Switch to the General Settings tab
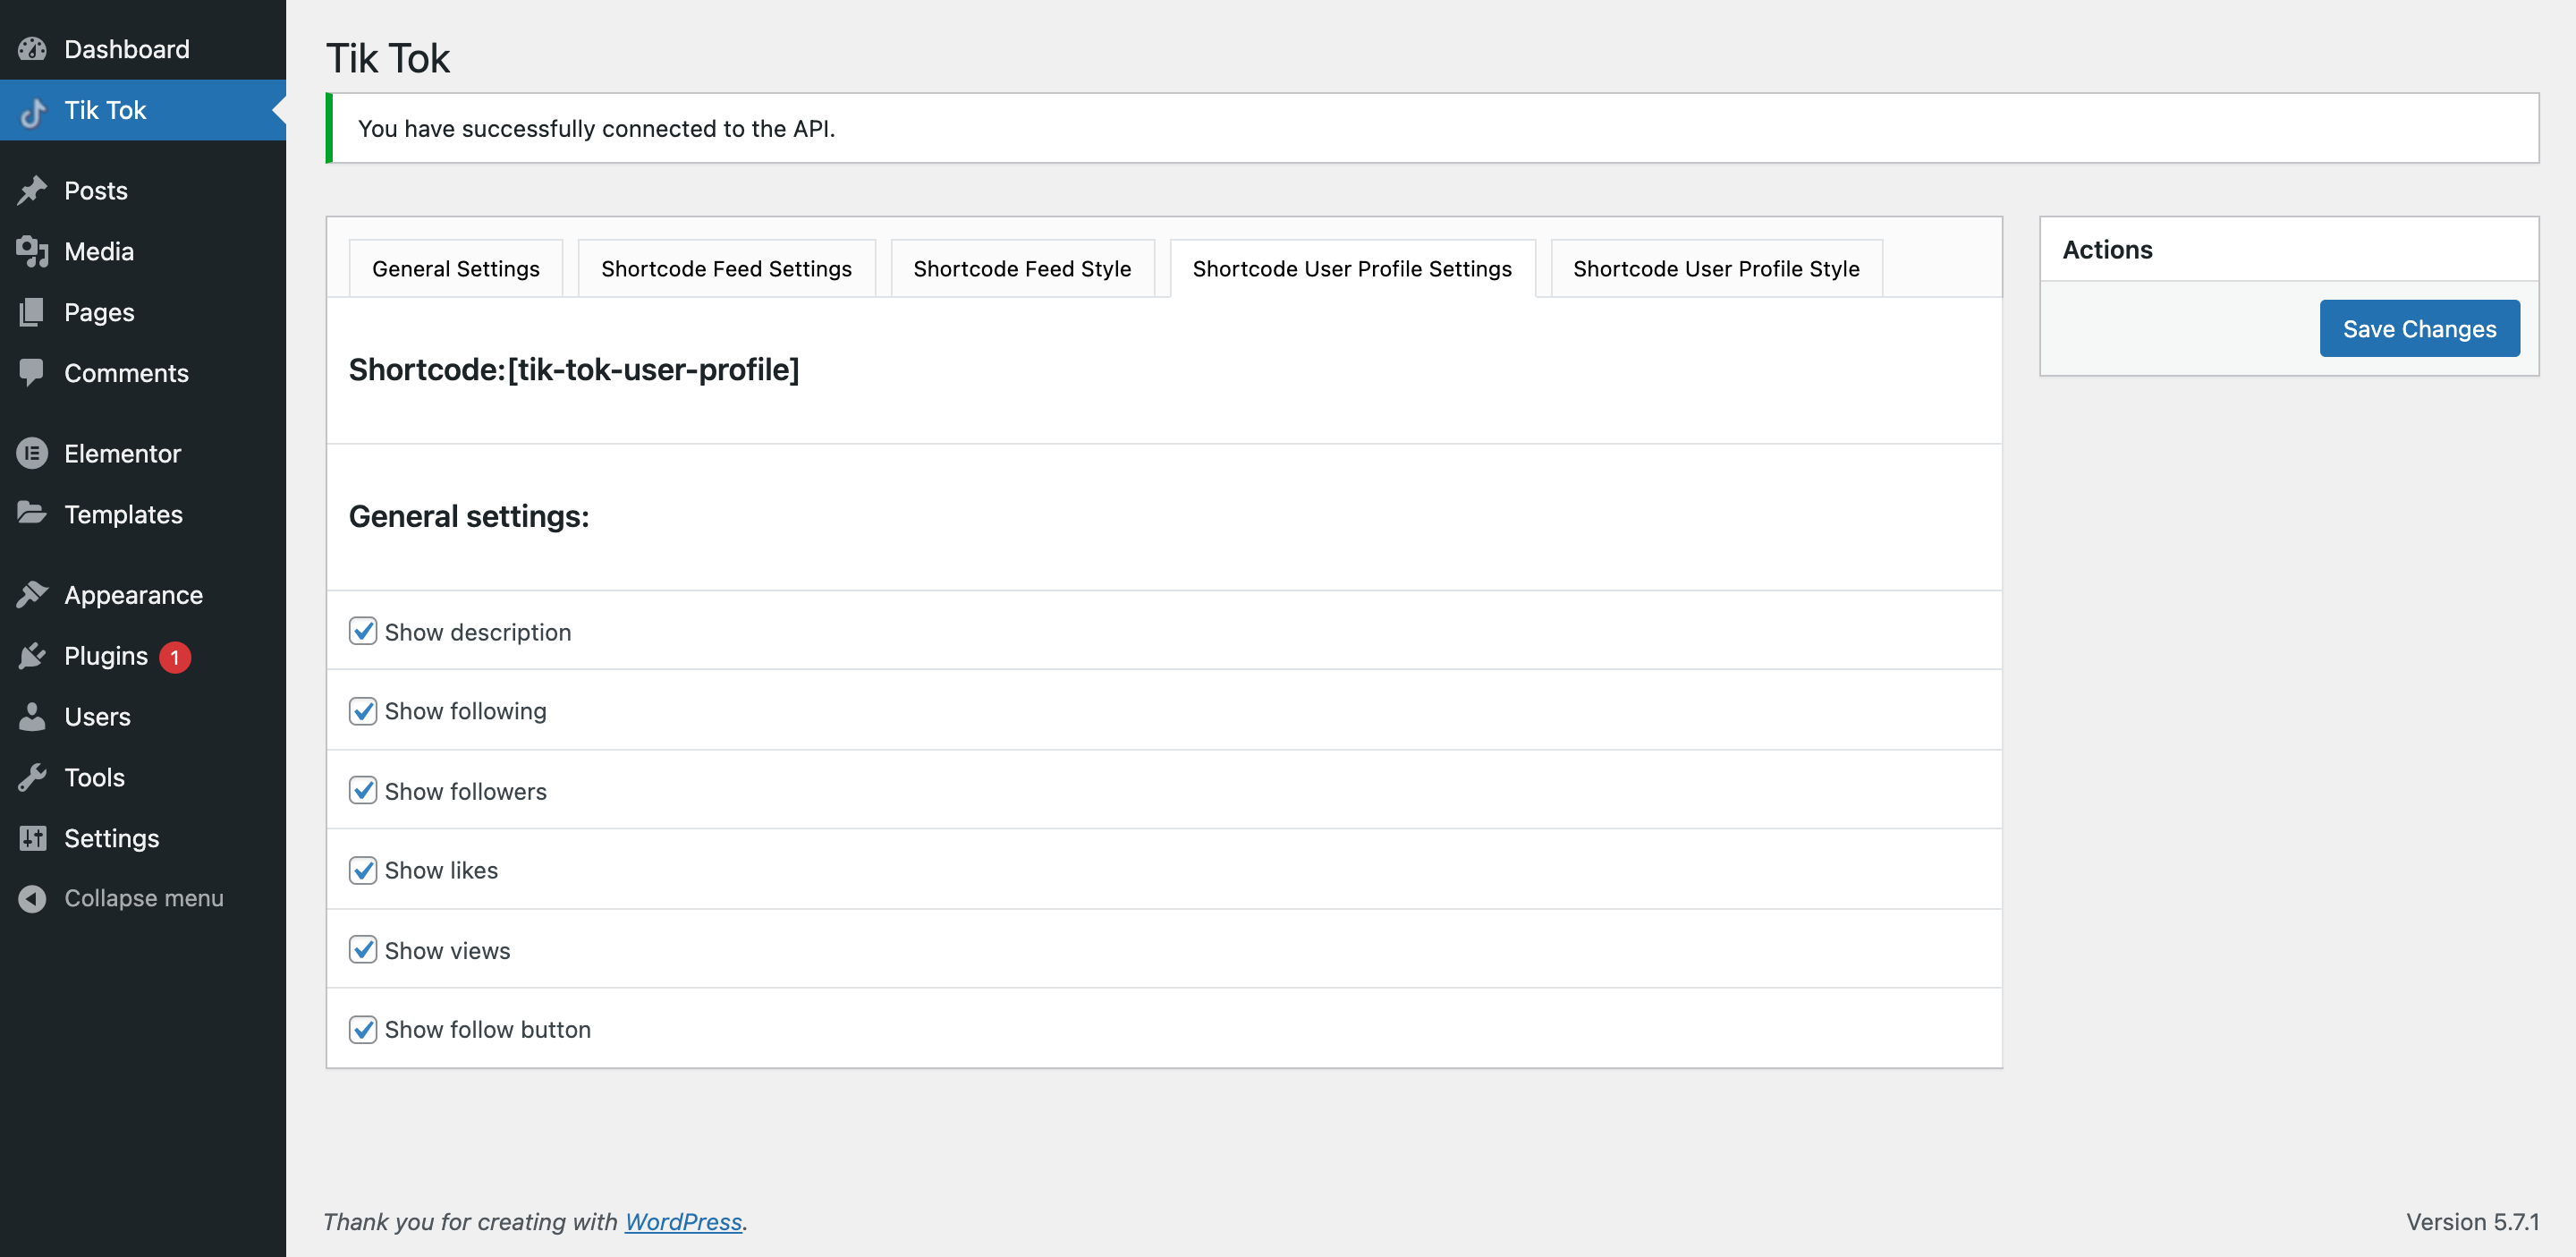 coord(455,268)
